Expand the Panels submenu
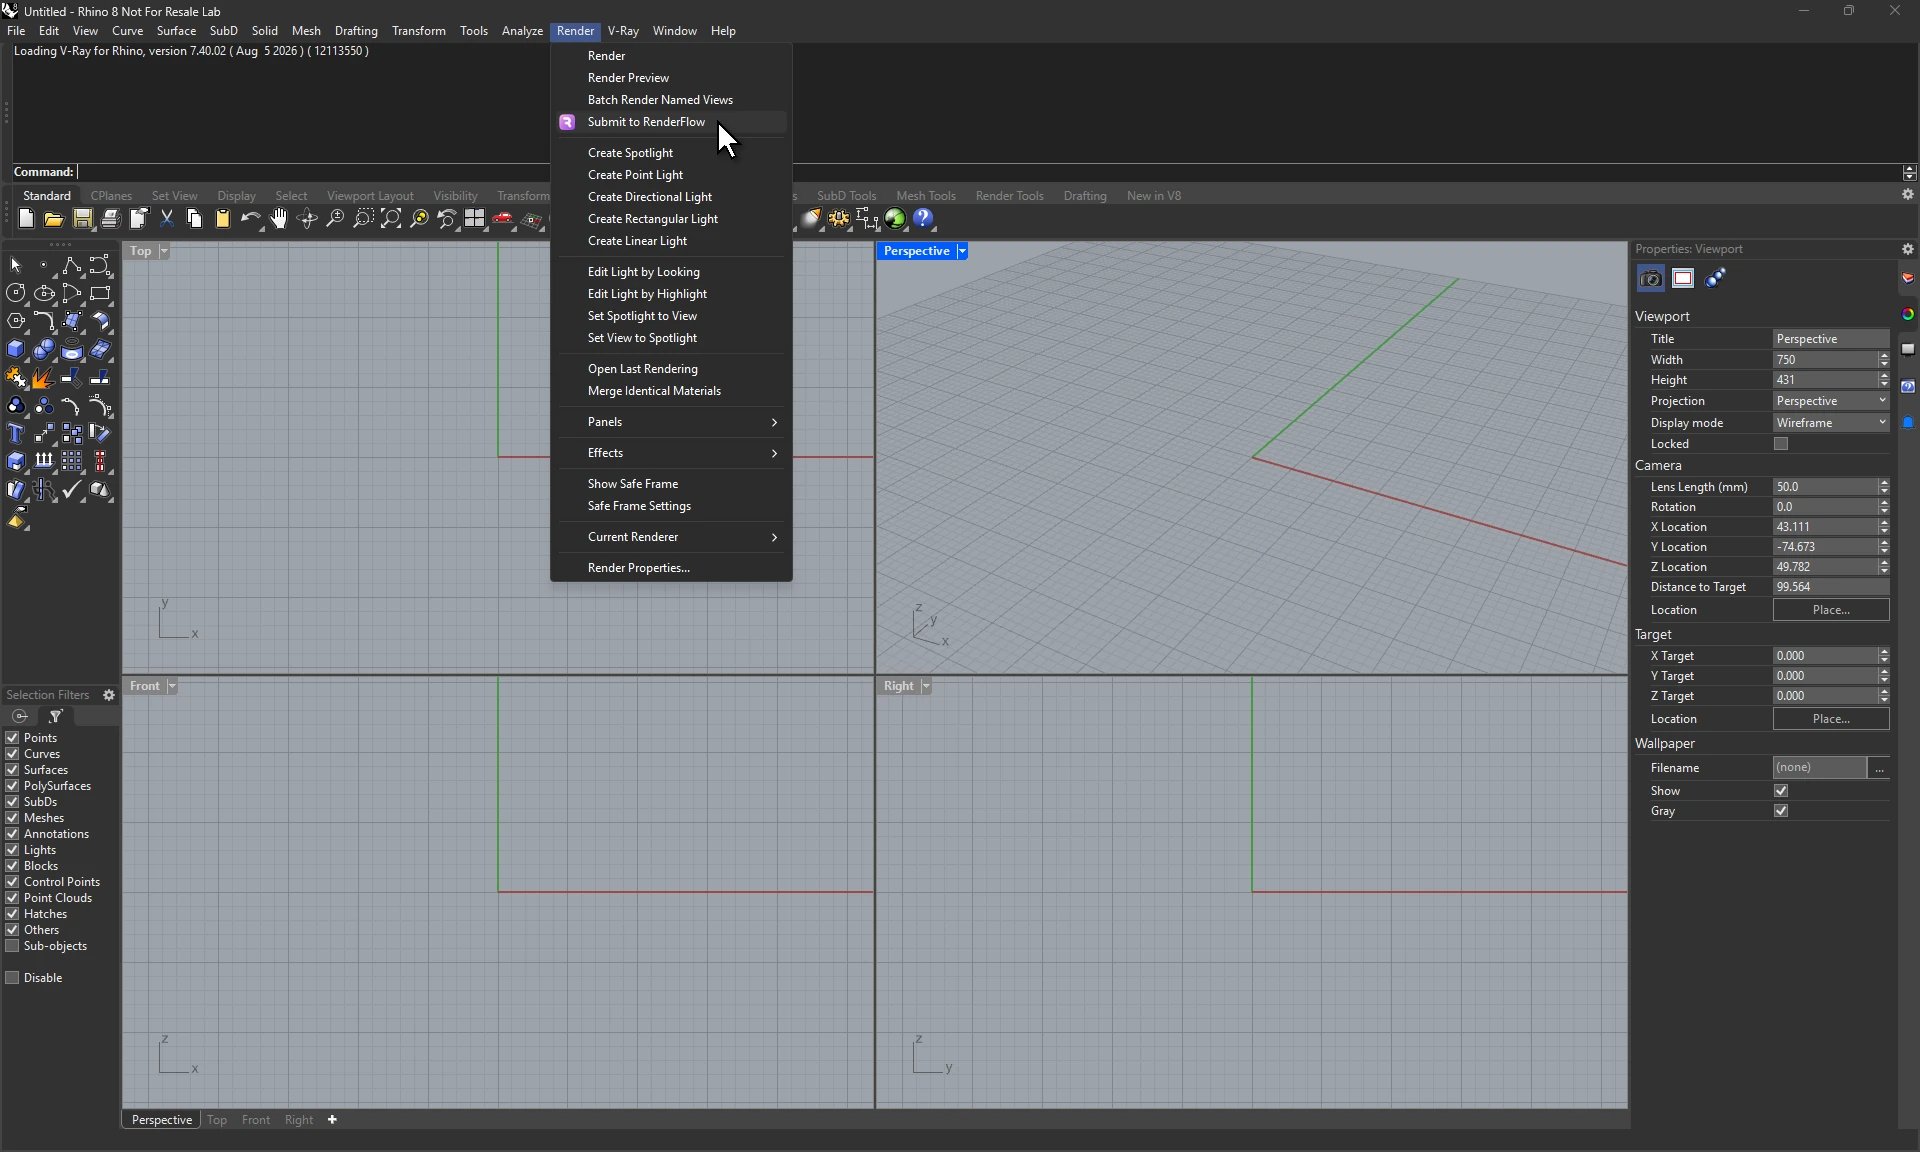 click(x=671, y=422)
